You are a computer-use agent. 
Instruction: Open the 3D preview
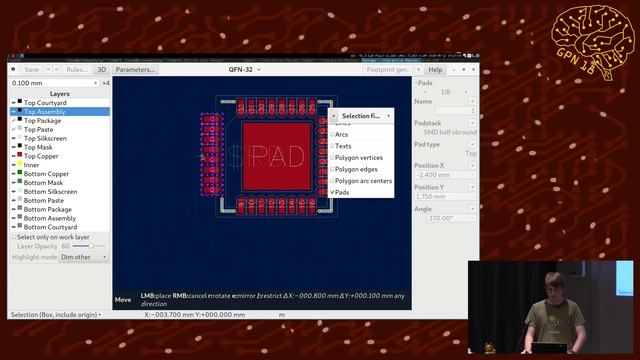(x=102, y=69)
